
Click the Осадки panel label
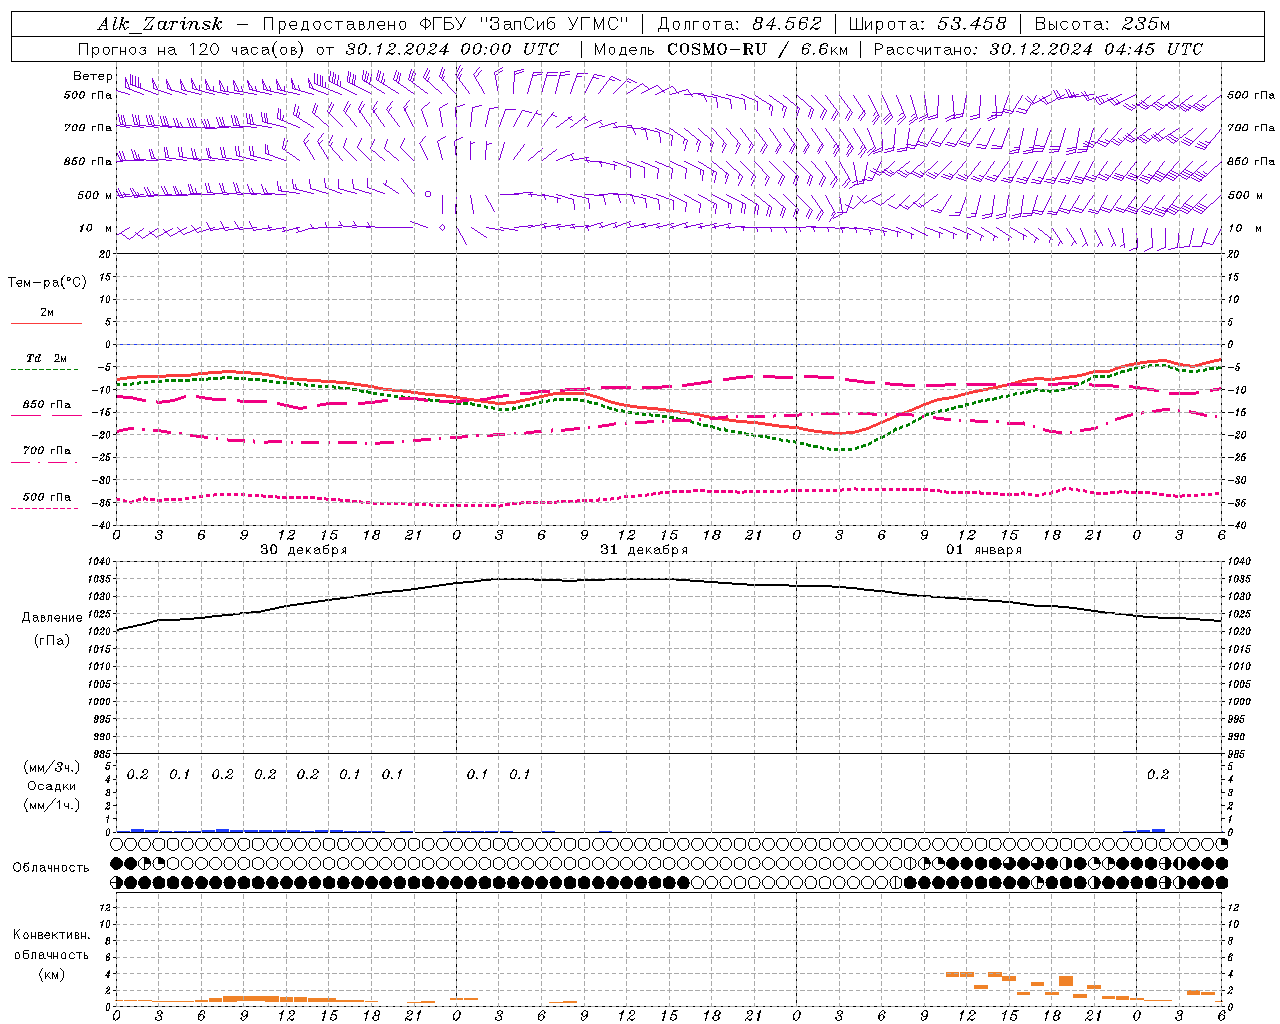tap(51, 786)
